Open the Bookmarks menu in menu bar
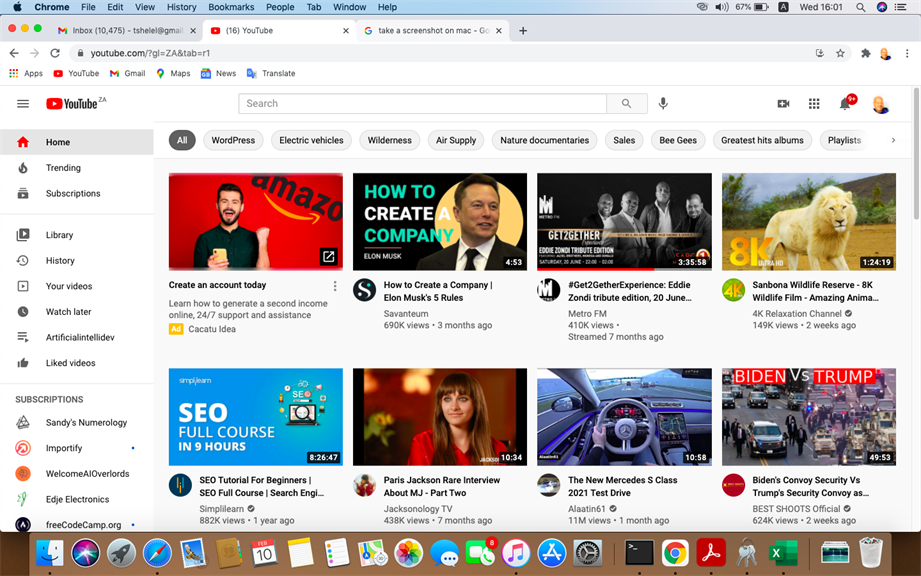The image size is (921, 576). pyautogui.click(x=231, y=7)
